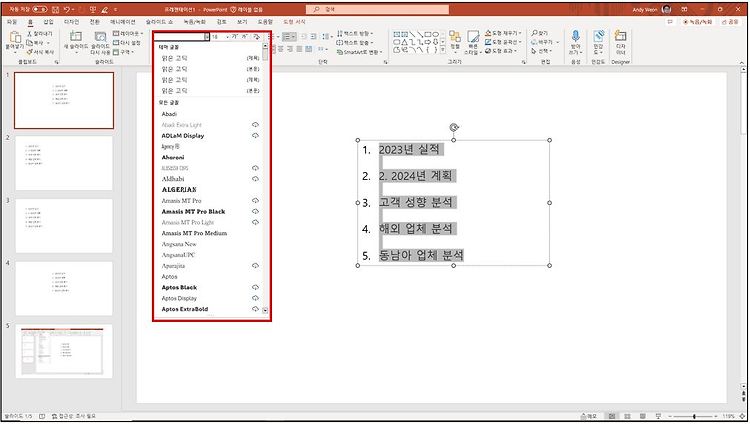Start slideshow from quick access toolbar icon

point(93,9)
